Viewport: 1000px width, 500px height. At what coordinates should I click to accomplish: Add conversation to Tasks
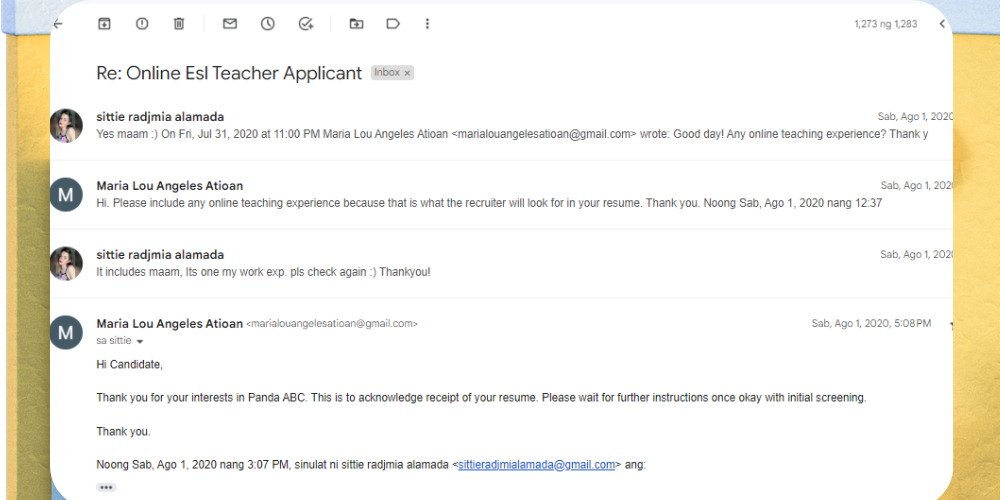[306, 24]
